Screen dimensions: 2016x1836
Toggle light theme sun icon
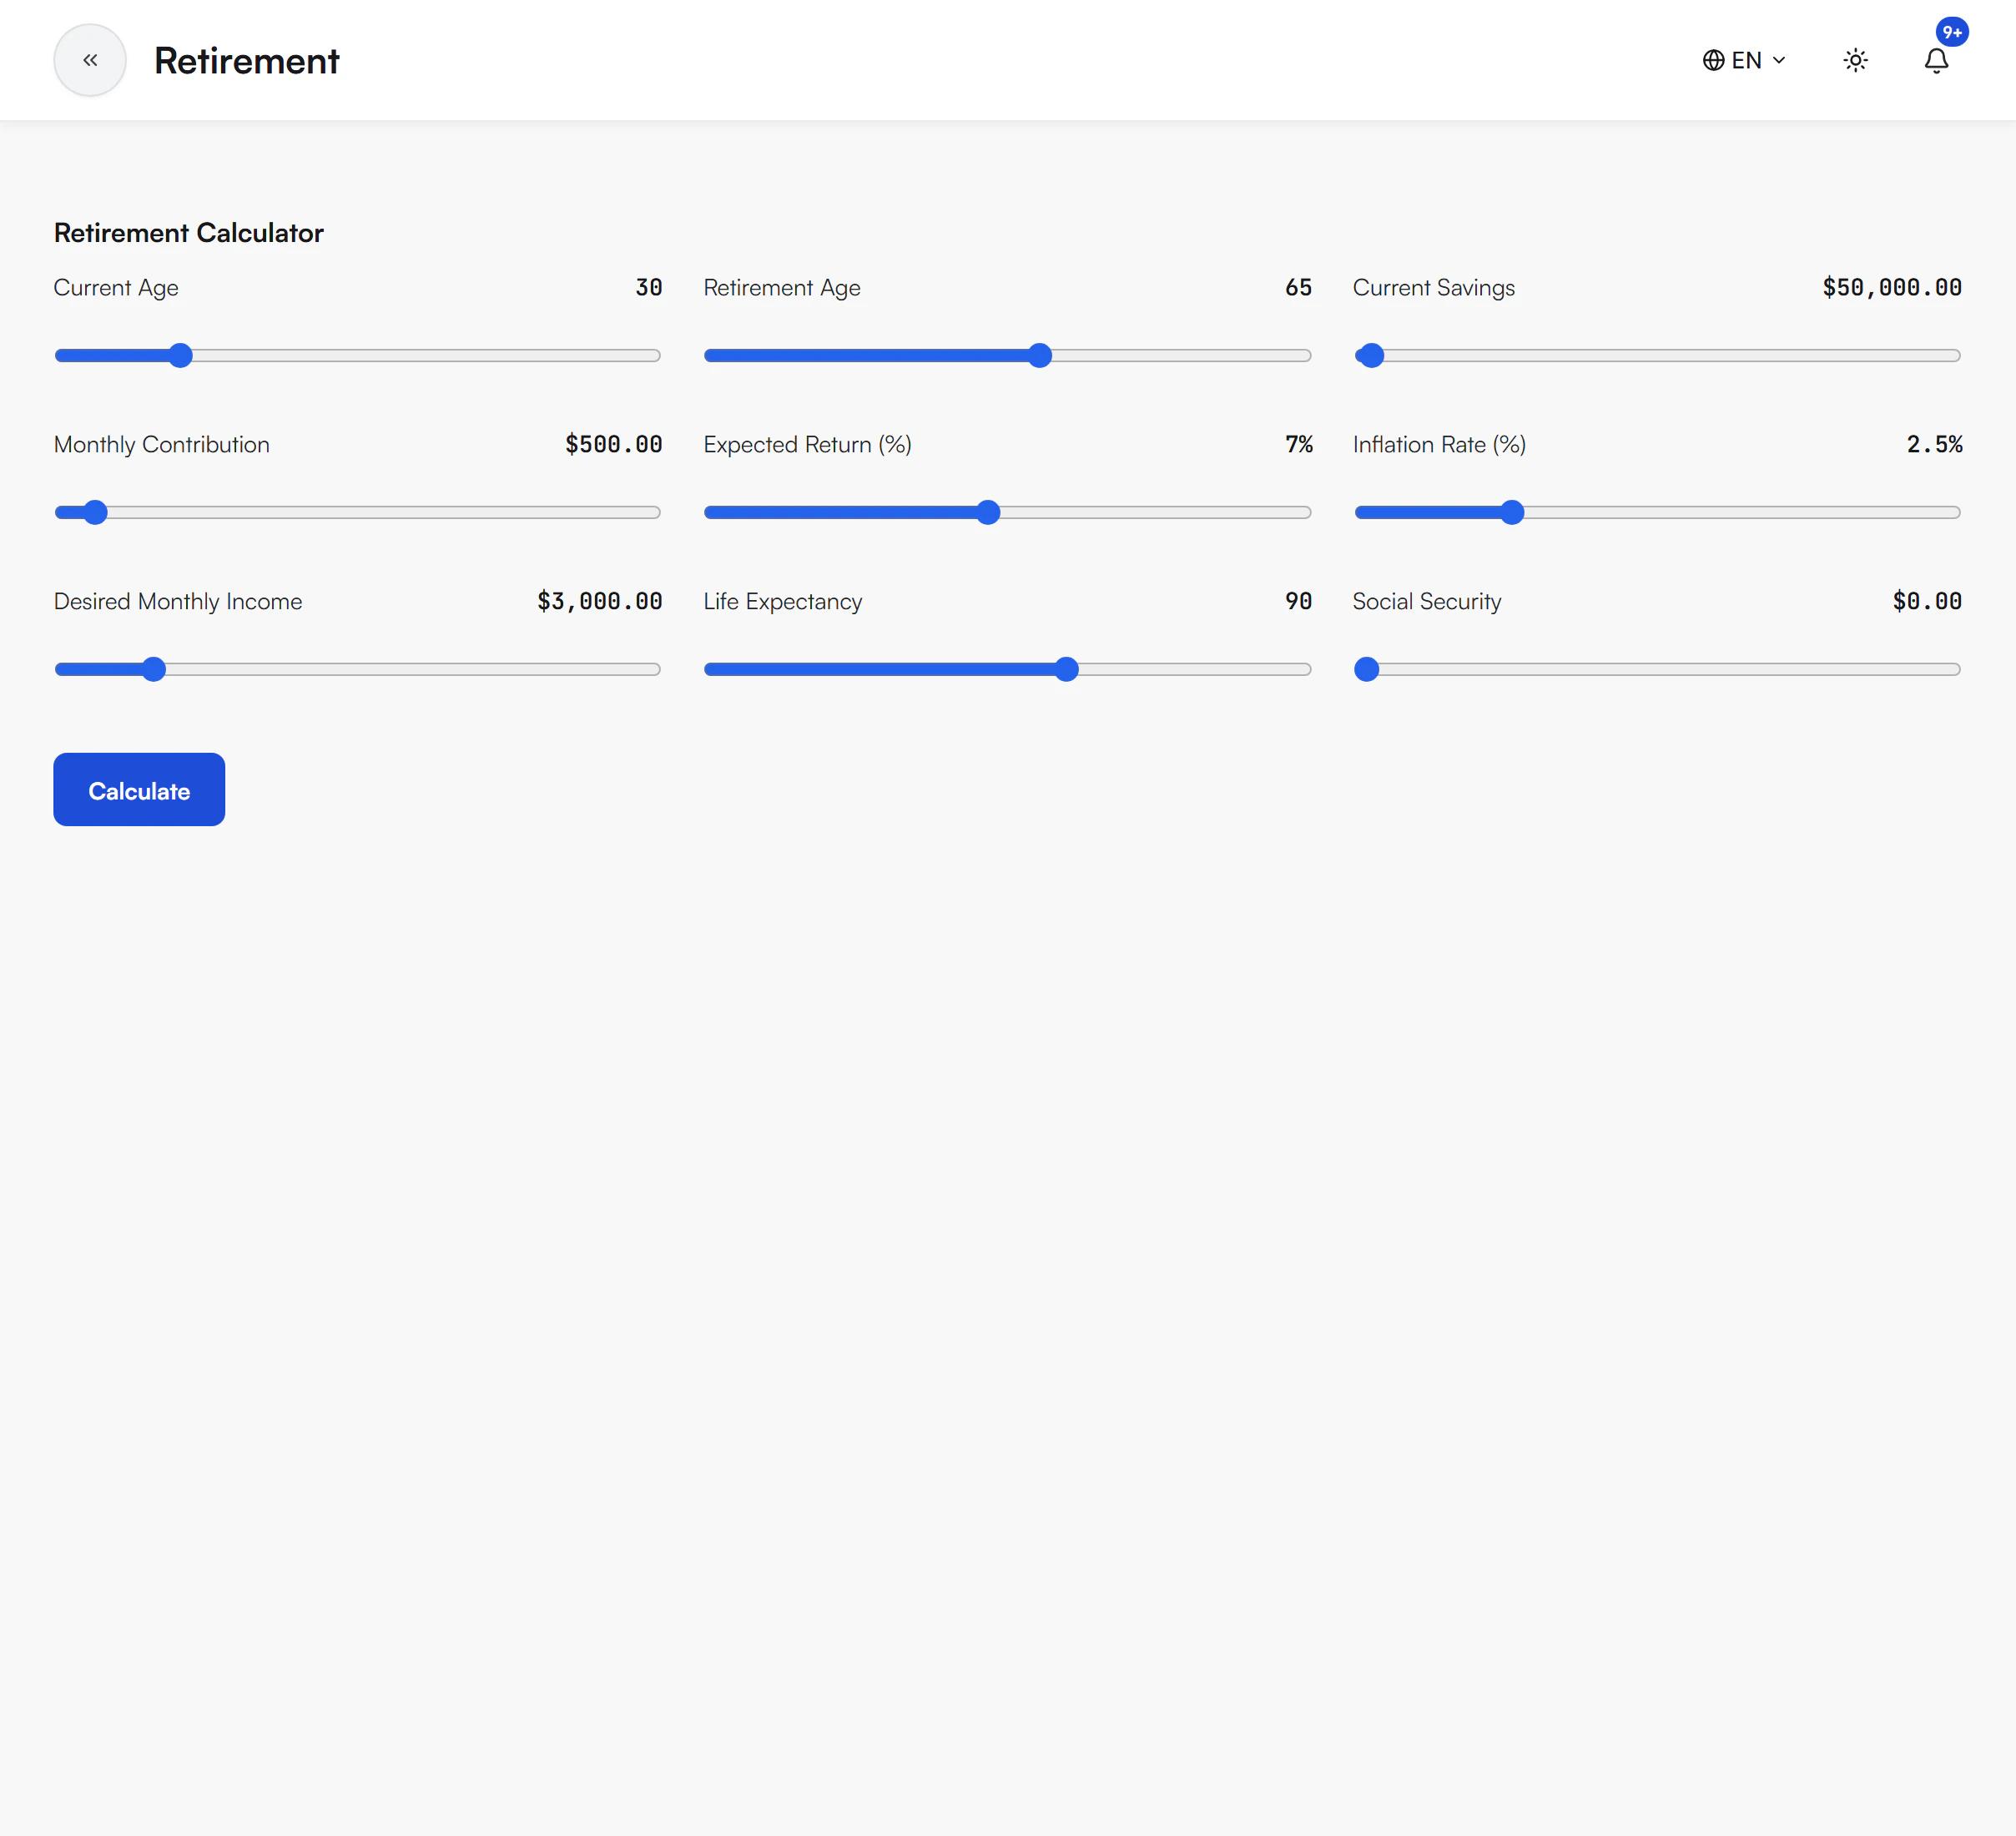1855,60
